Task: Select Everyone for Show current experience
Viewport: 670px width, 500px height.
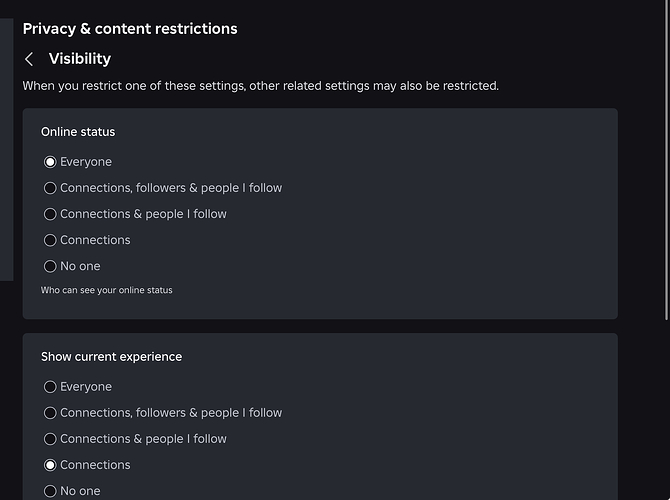Action: pyautogui.click(x=50, y=387)
